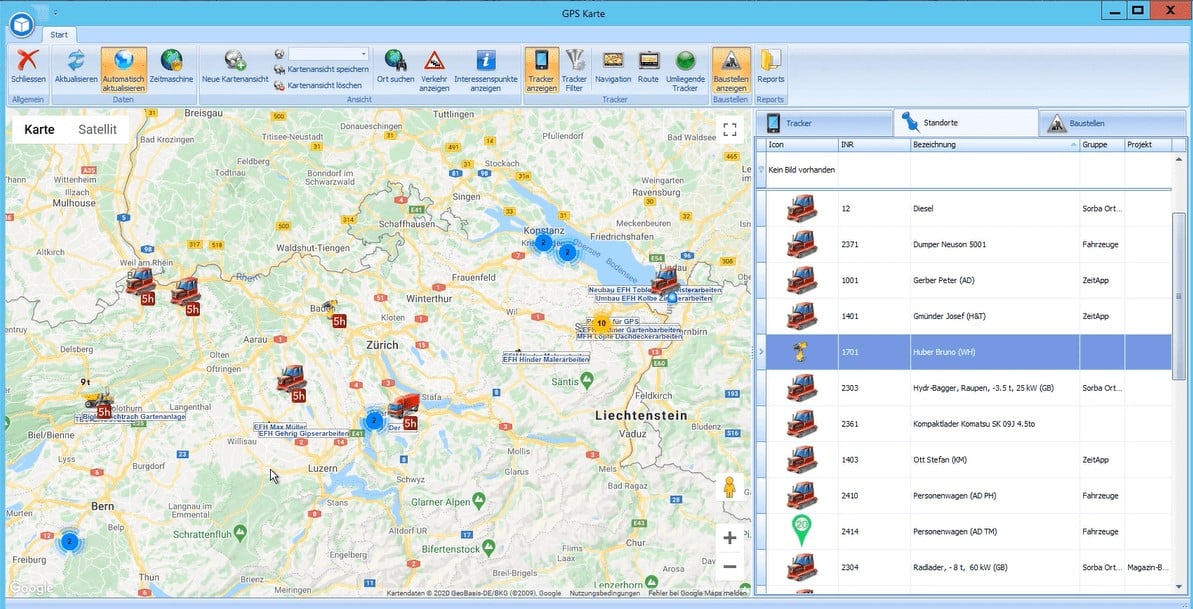The width and height of the screenshot is (1193, 609).
Task: Click the Schliessen red X icon
Action: click(28, 61)
